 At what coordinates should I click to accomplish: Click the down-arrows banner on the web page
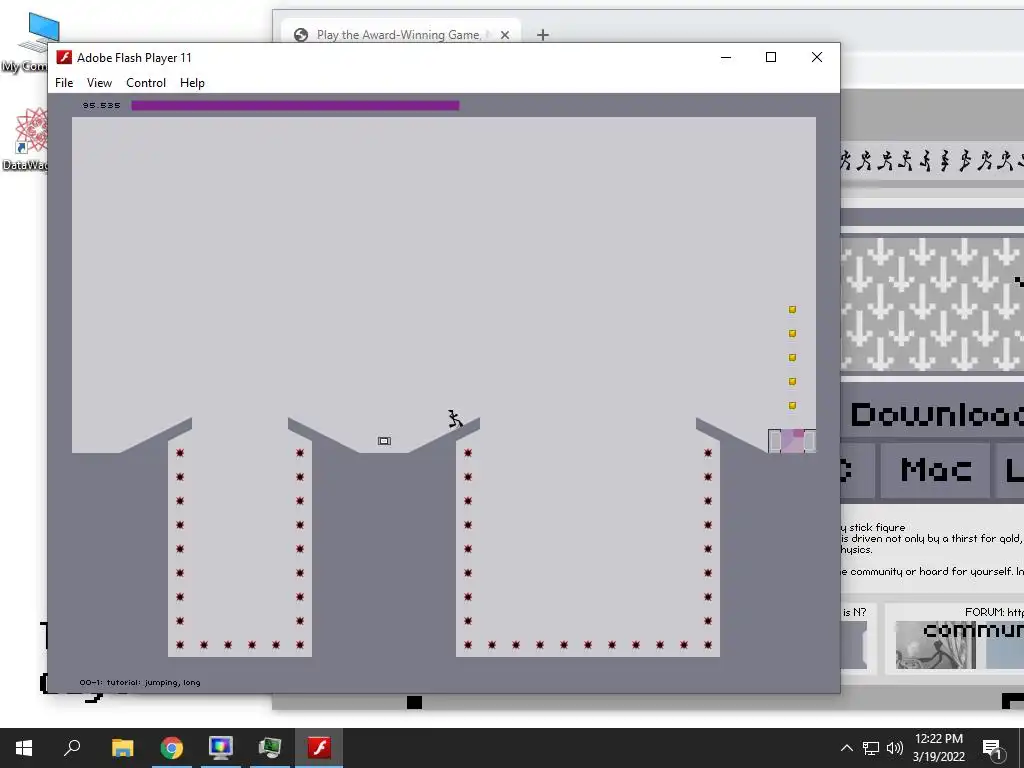(x=933, y=304)
